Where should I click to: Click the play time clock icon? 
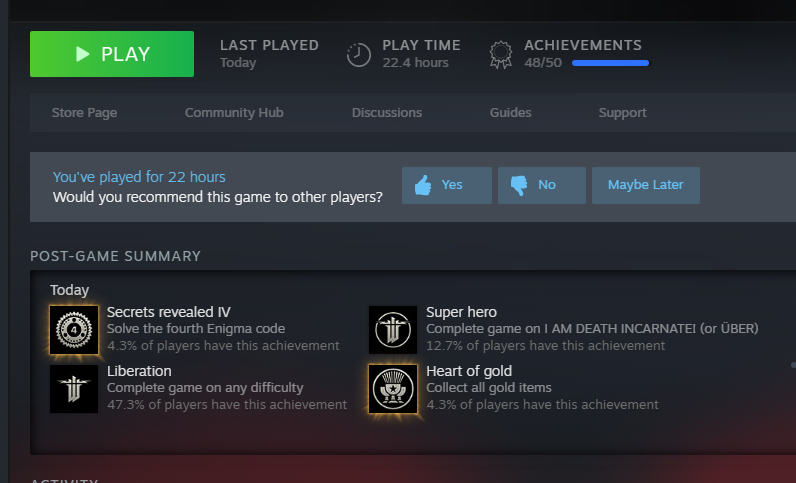pyautogui.click(x=358, y=54)
